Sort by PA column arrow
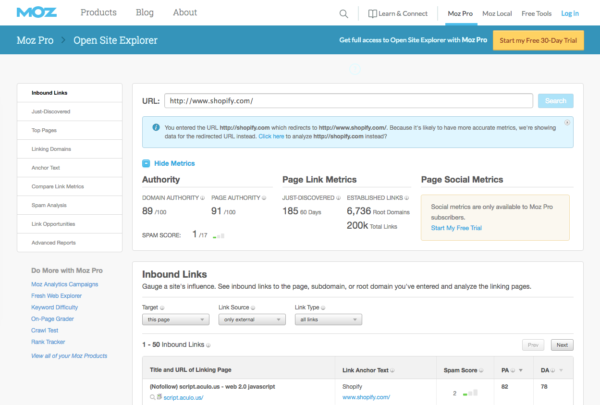This screenshot has width=600, height=405. coord(520,370)
